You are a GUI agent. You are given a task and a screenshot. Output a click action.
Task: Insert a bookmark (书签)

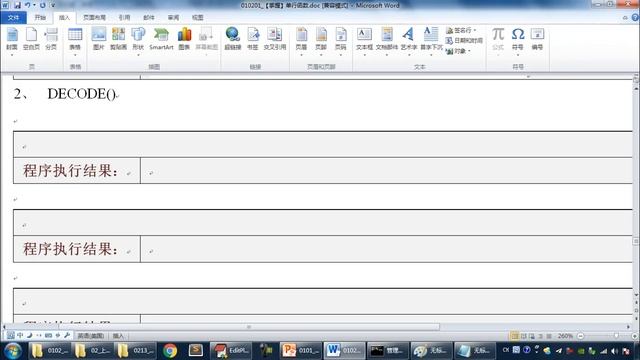click(253, 39)
